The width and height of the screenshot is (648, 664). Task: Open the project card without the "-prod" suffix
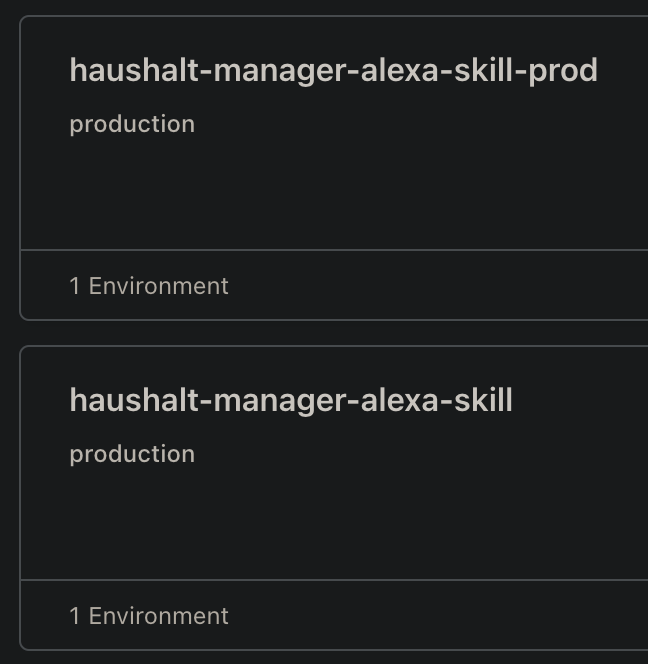[x=290, y=400]
